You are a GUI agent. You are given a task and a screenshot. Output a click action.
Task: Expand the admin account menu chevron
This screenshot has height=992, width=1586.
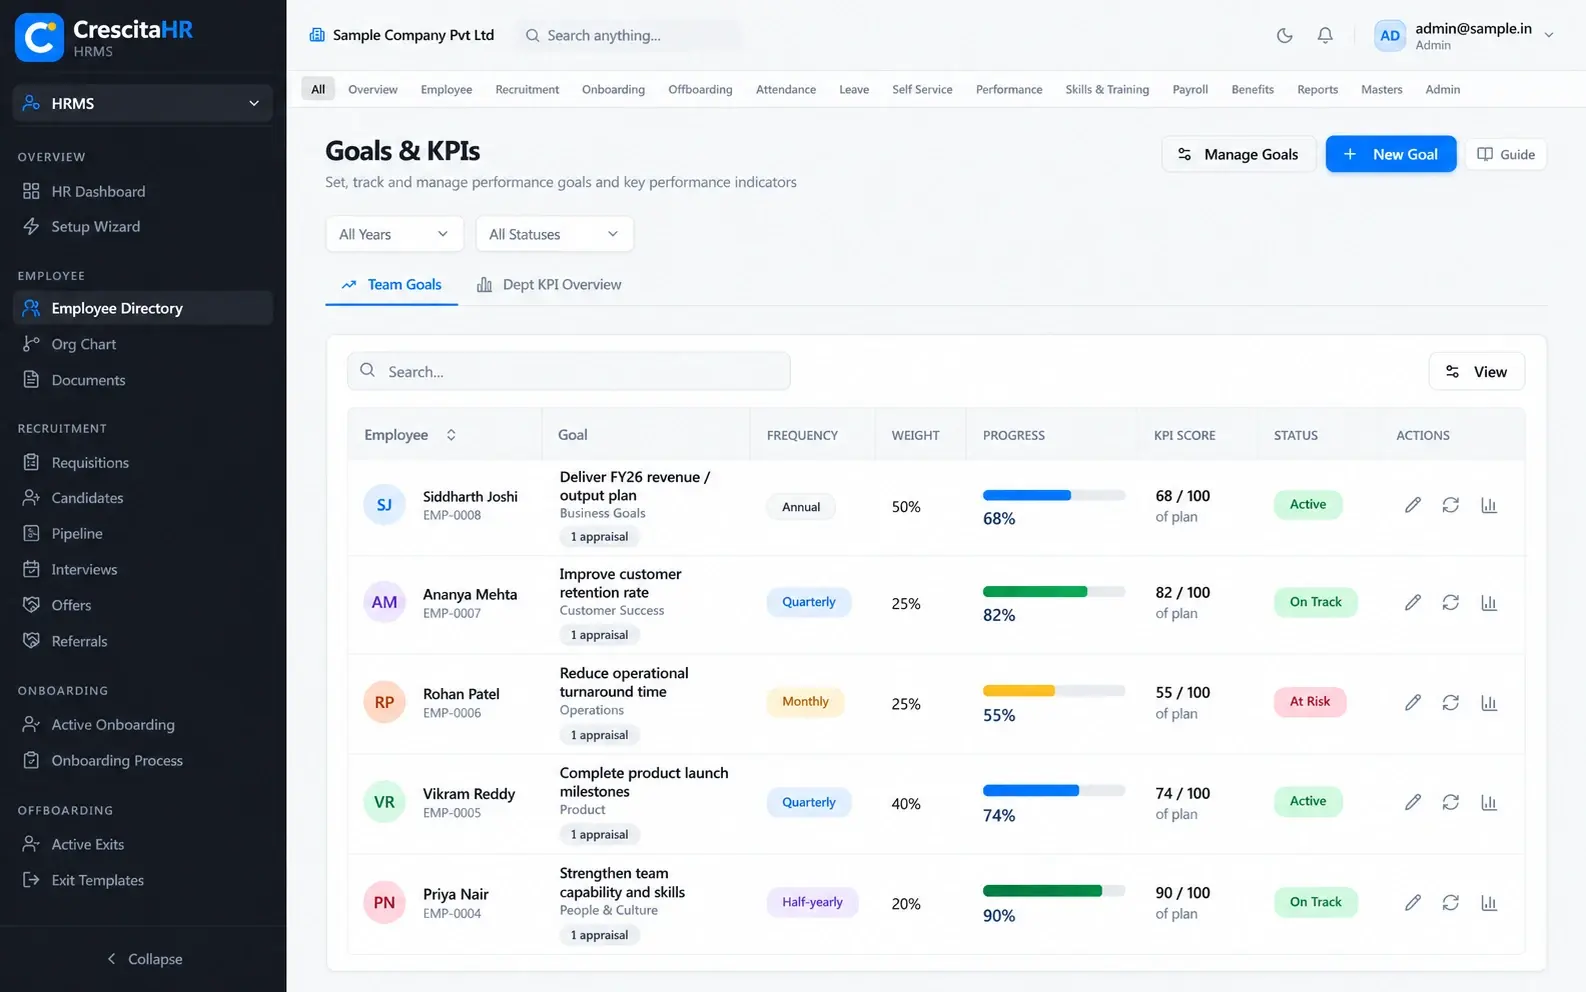click(1549, 35)
